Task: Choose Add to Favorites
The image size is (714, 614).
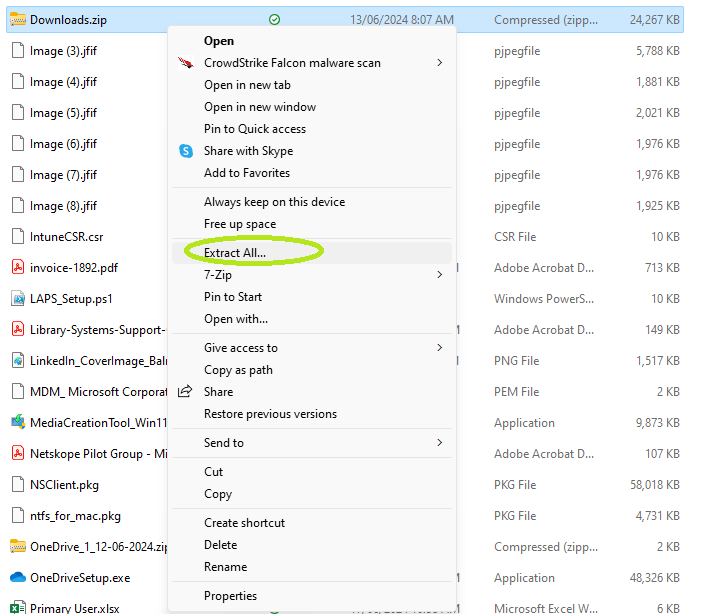Action: point(247,173)
